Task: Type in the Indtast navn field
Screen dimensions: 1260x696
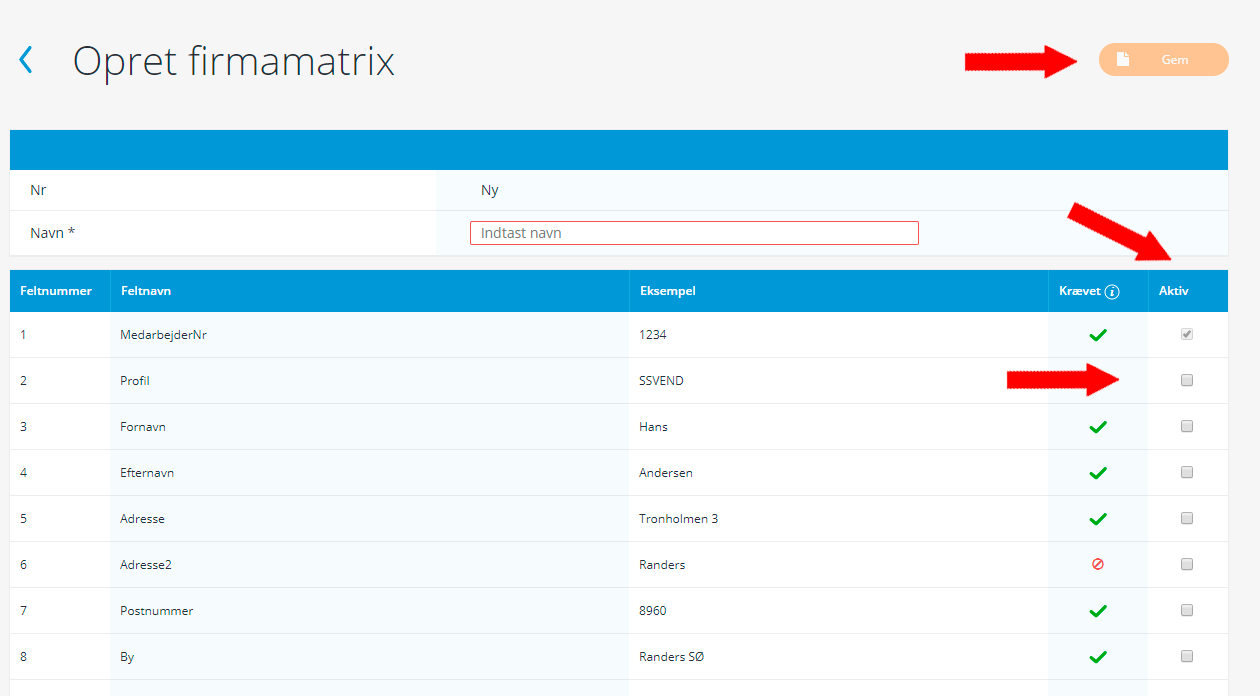Action: [x=694, y=233]
